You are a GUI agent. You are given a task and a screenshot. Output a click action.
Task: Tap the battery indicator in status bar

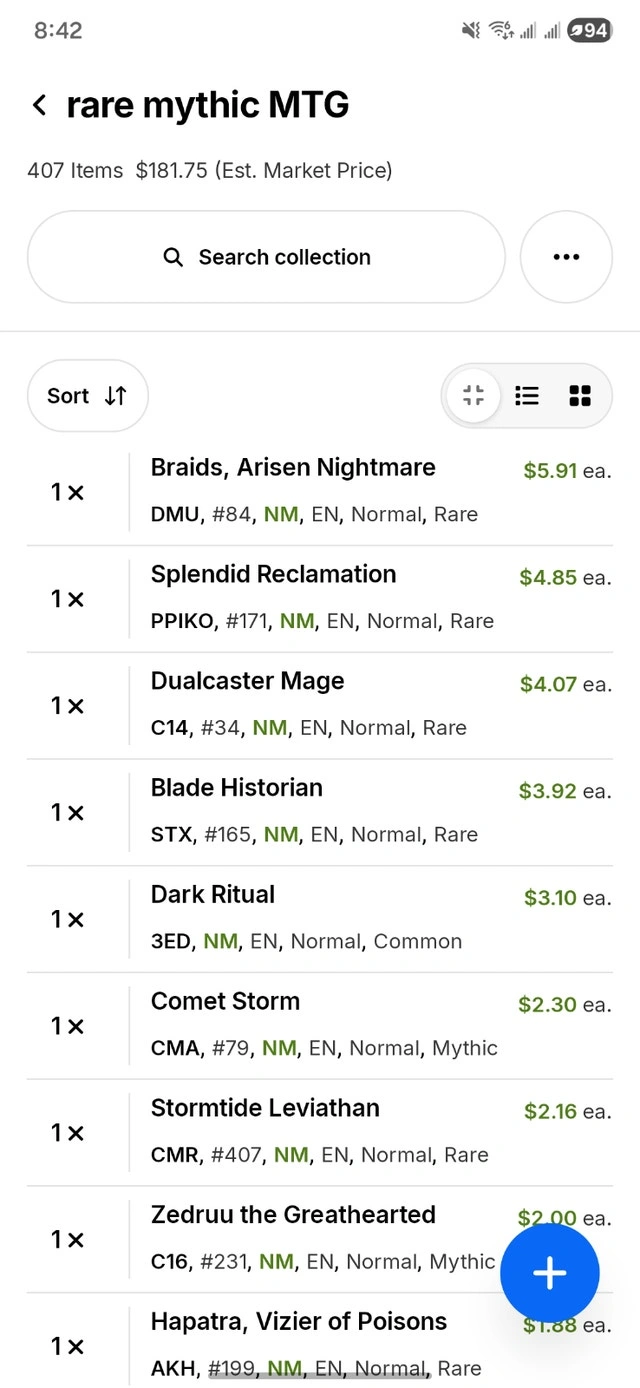pos(589,31)
